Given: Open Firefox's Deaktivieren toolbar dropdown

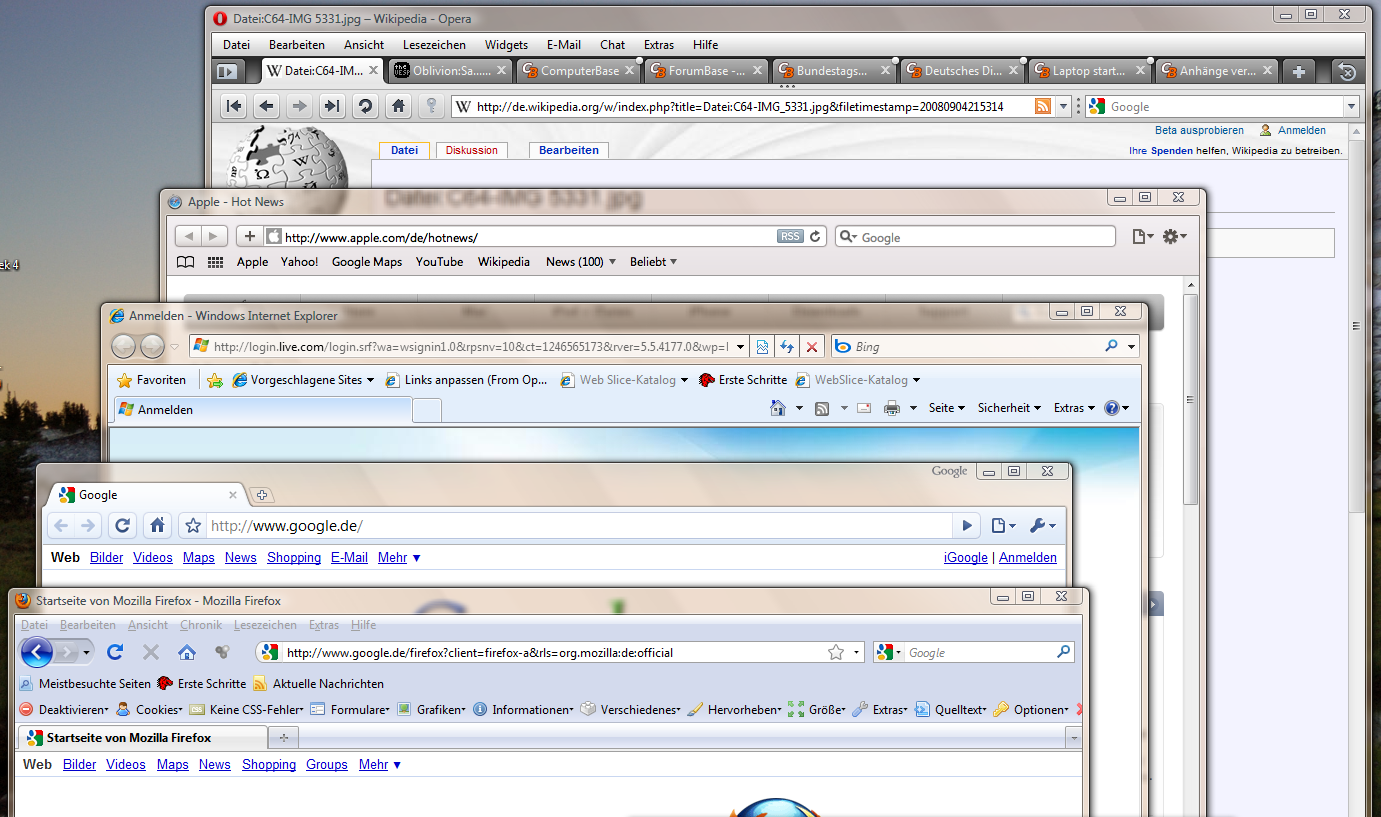Looking at the screenshot, I should tap(64, 710).
